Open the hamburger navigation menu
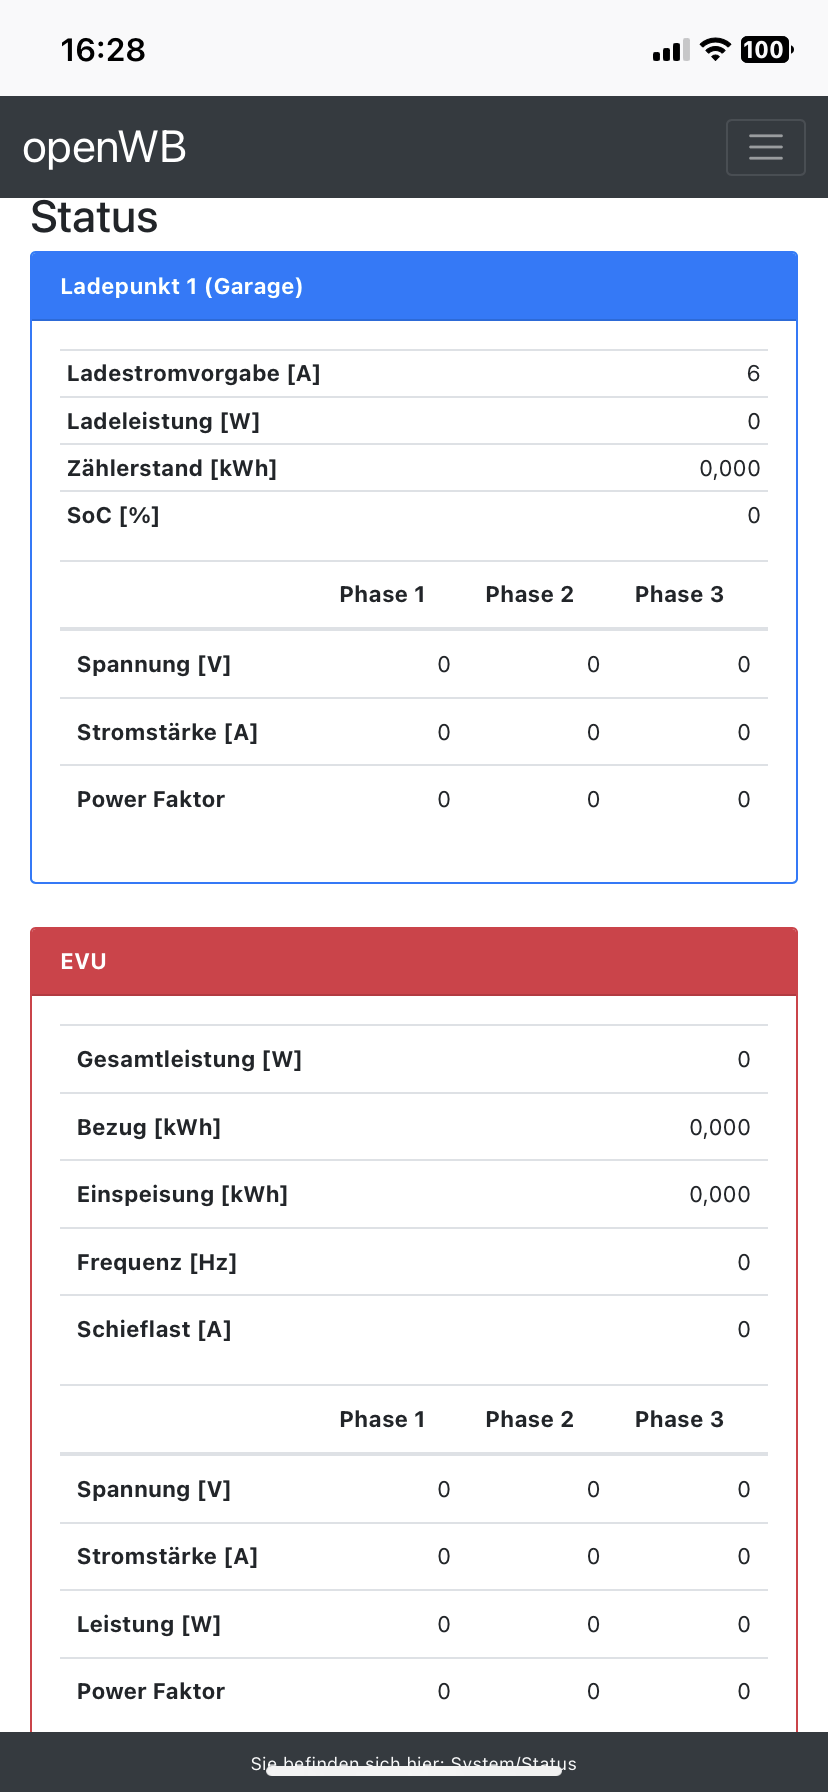Image resolution: width=828 pixels, height=1792 pixels. click(x=765, y=147)
